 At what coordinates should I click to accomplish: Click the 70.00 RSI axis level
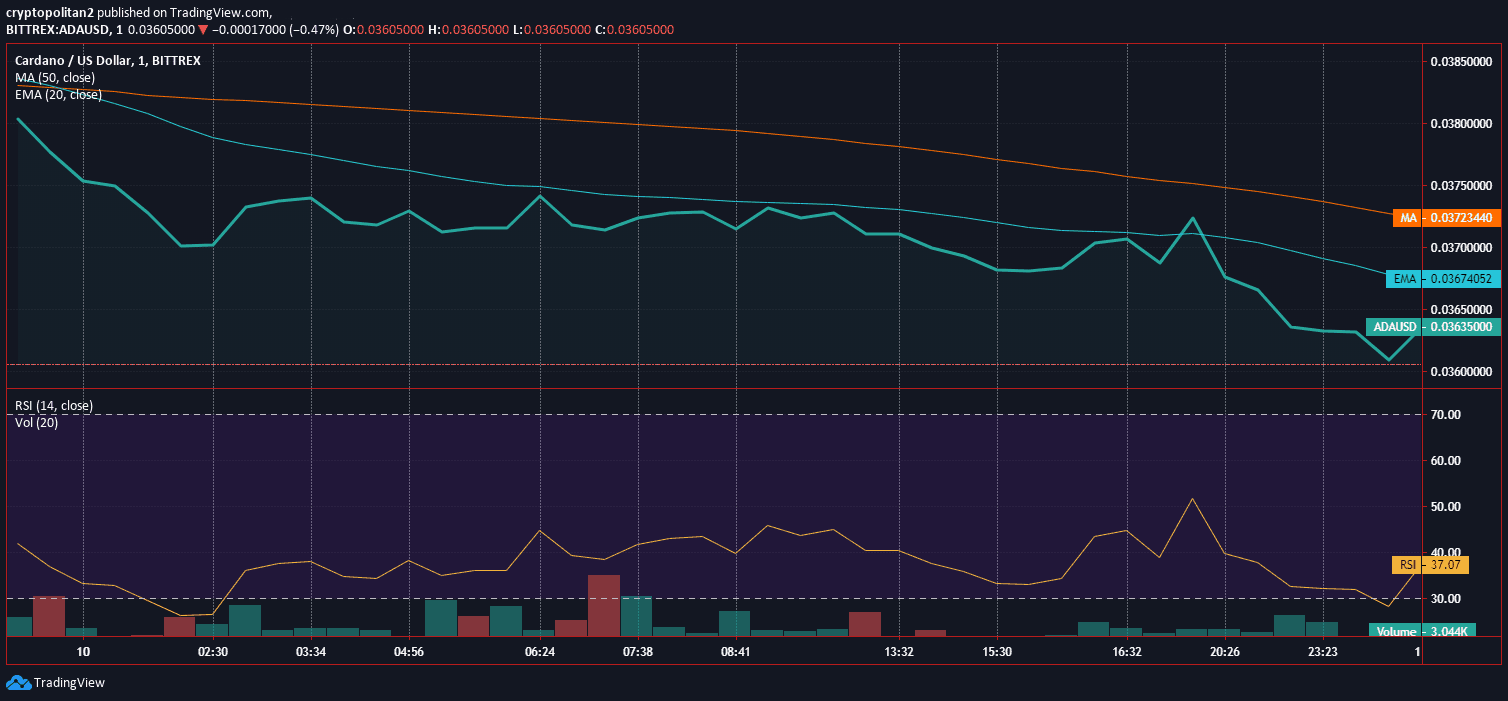pyautogui.click(x=1447, y=414)
